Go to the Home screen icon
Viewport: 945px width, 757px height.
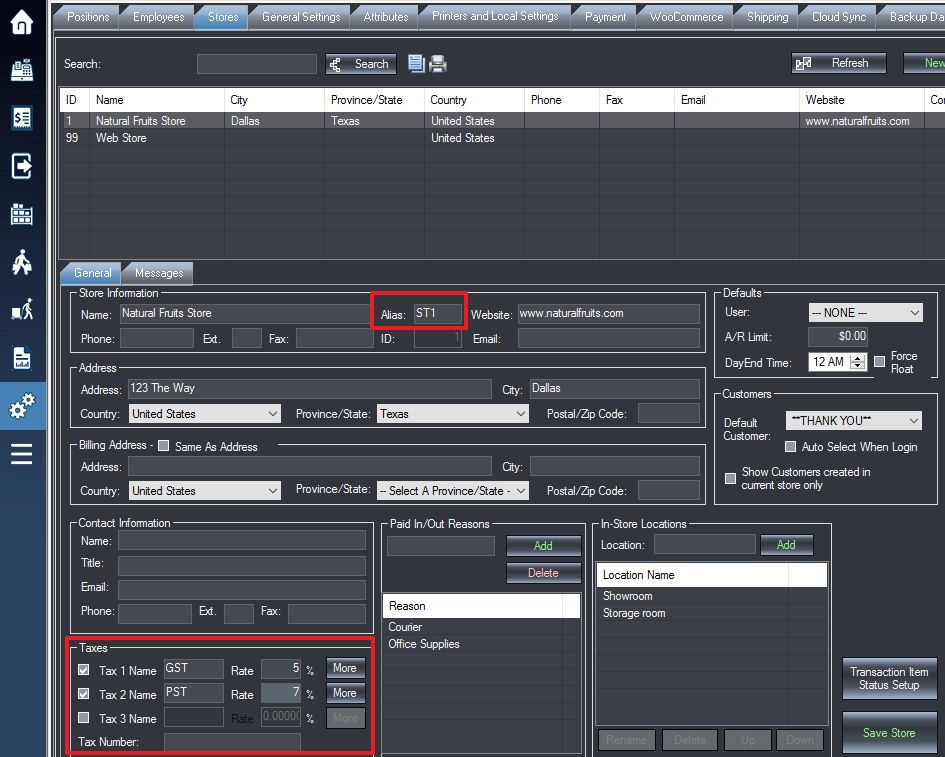[22, 22]
